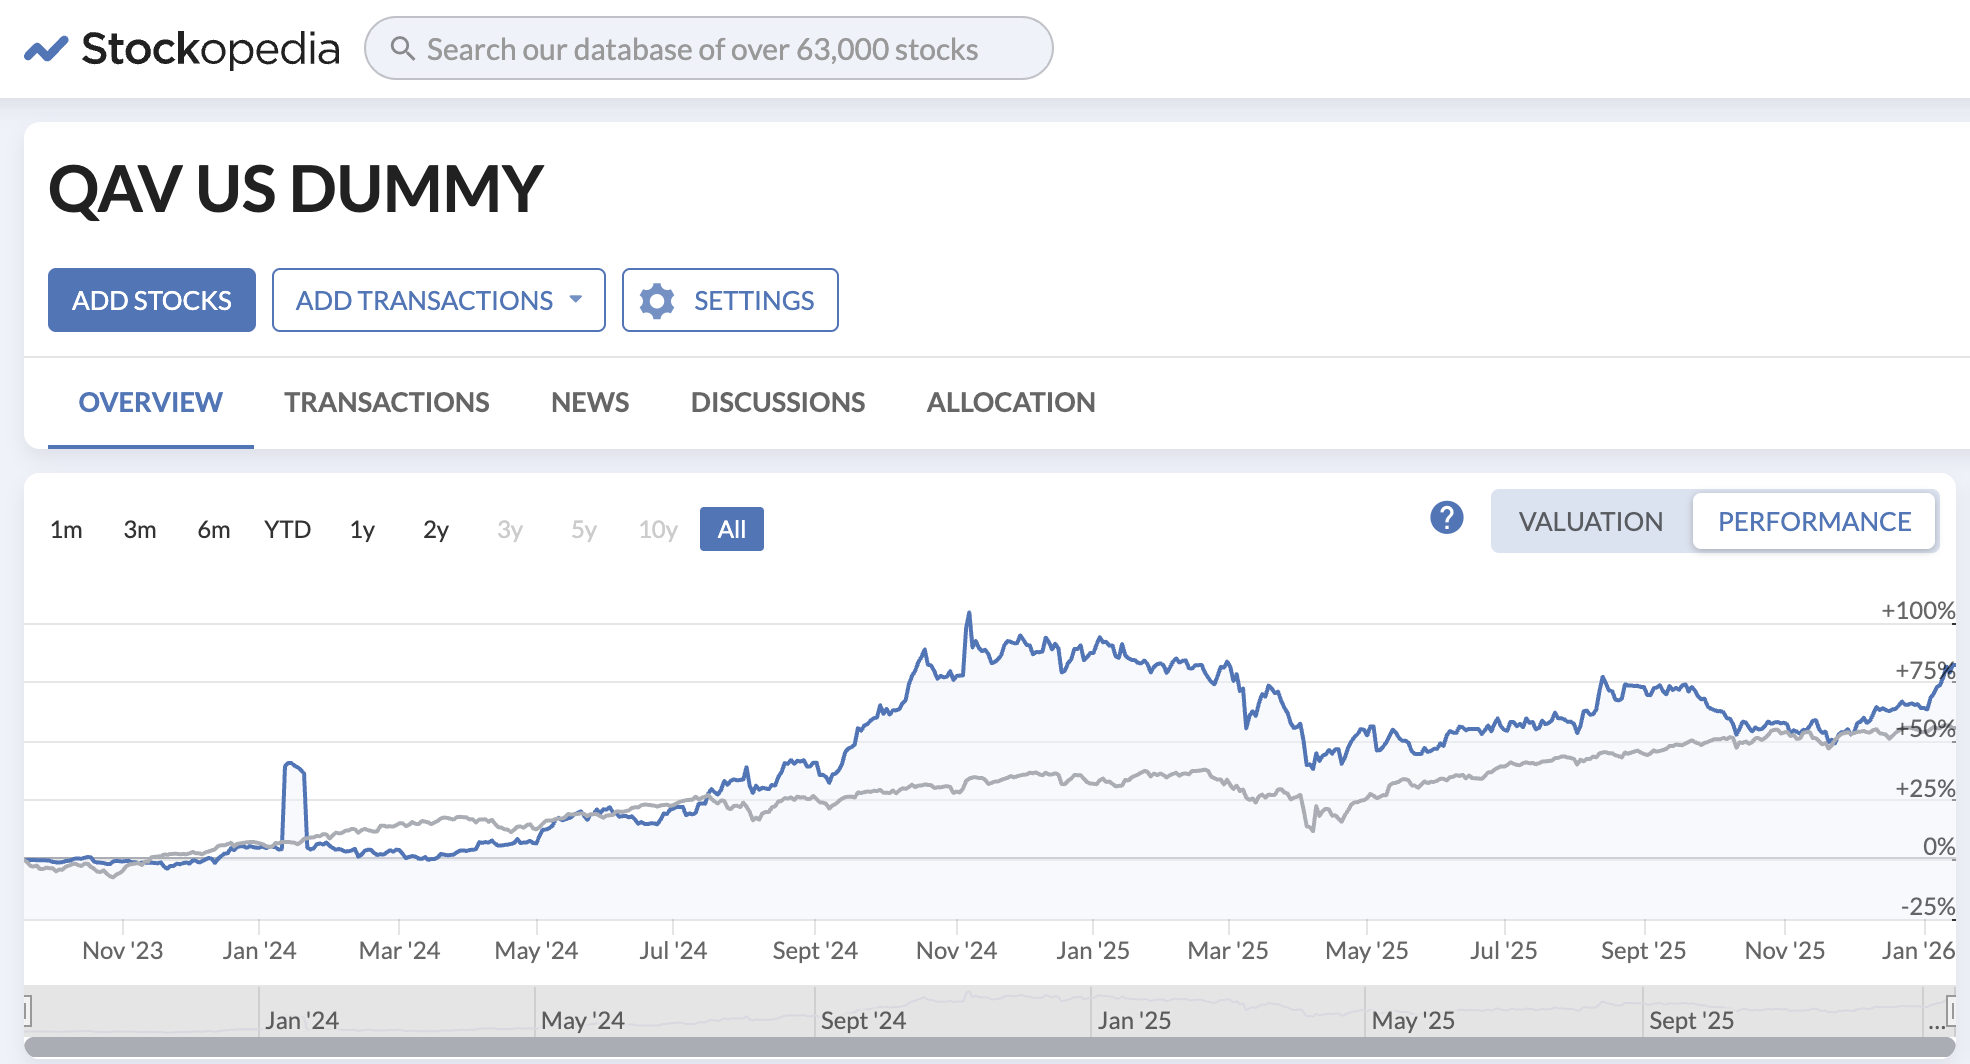
Task: Switch to the TRANSACTIONS tab
Action: 386,402
